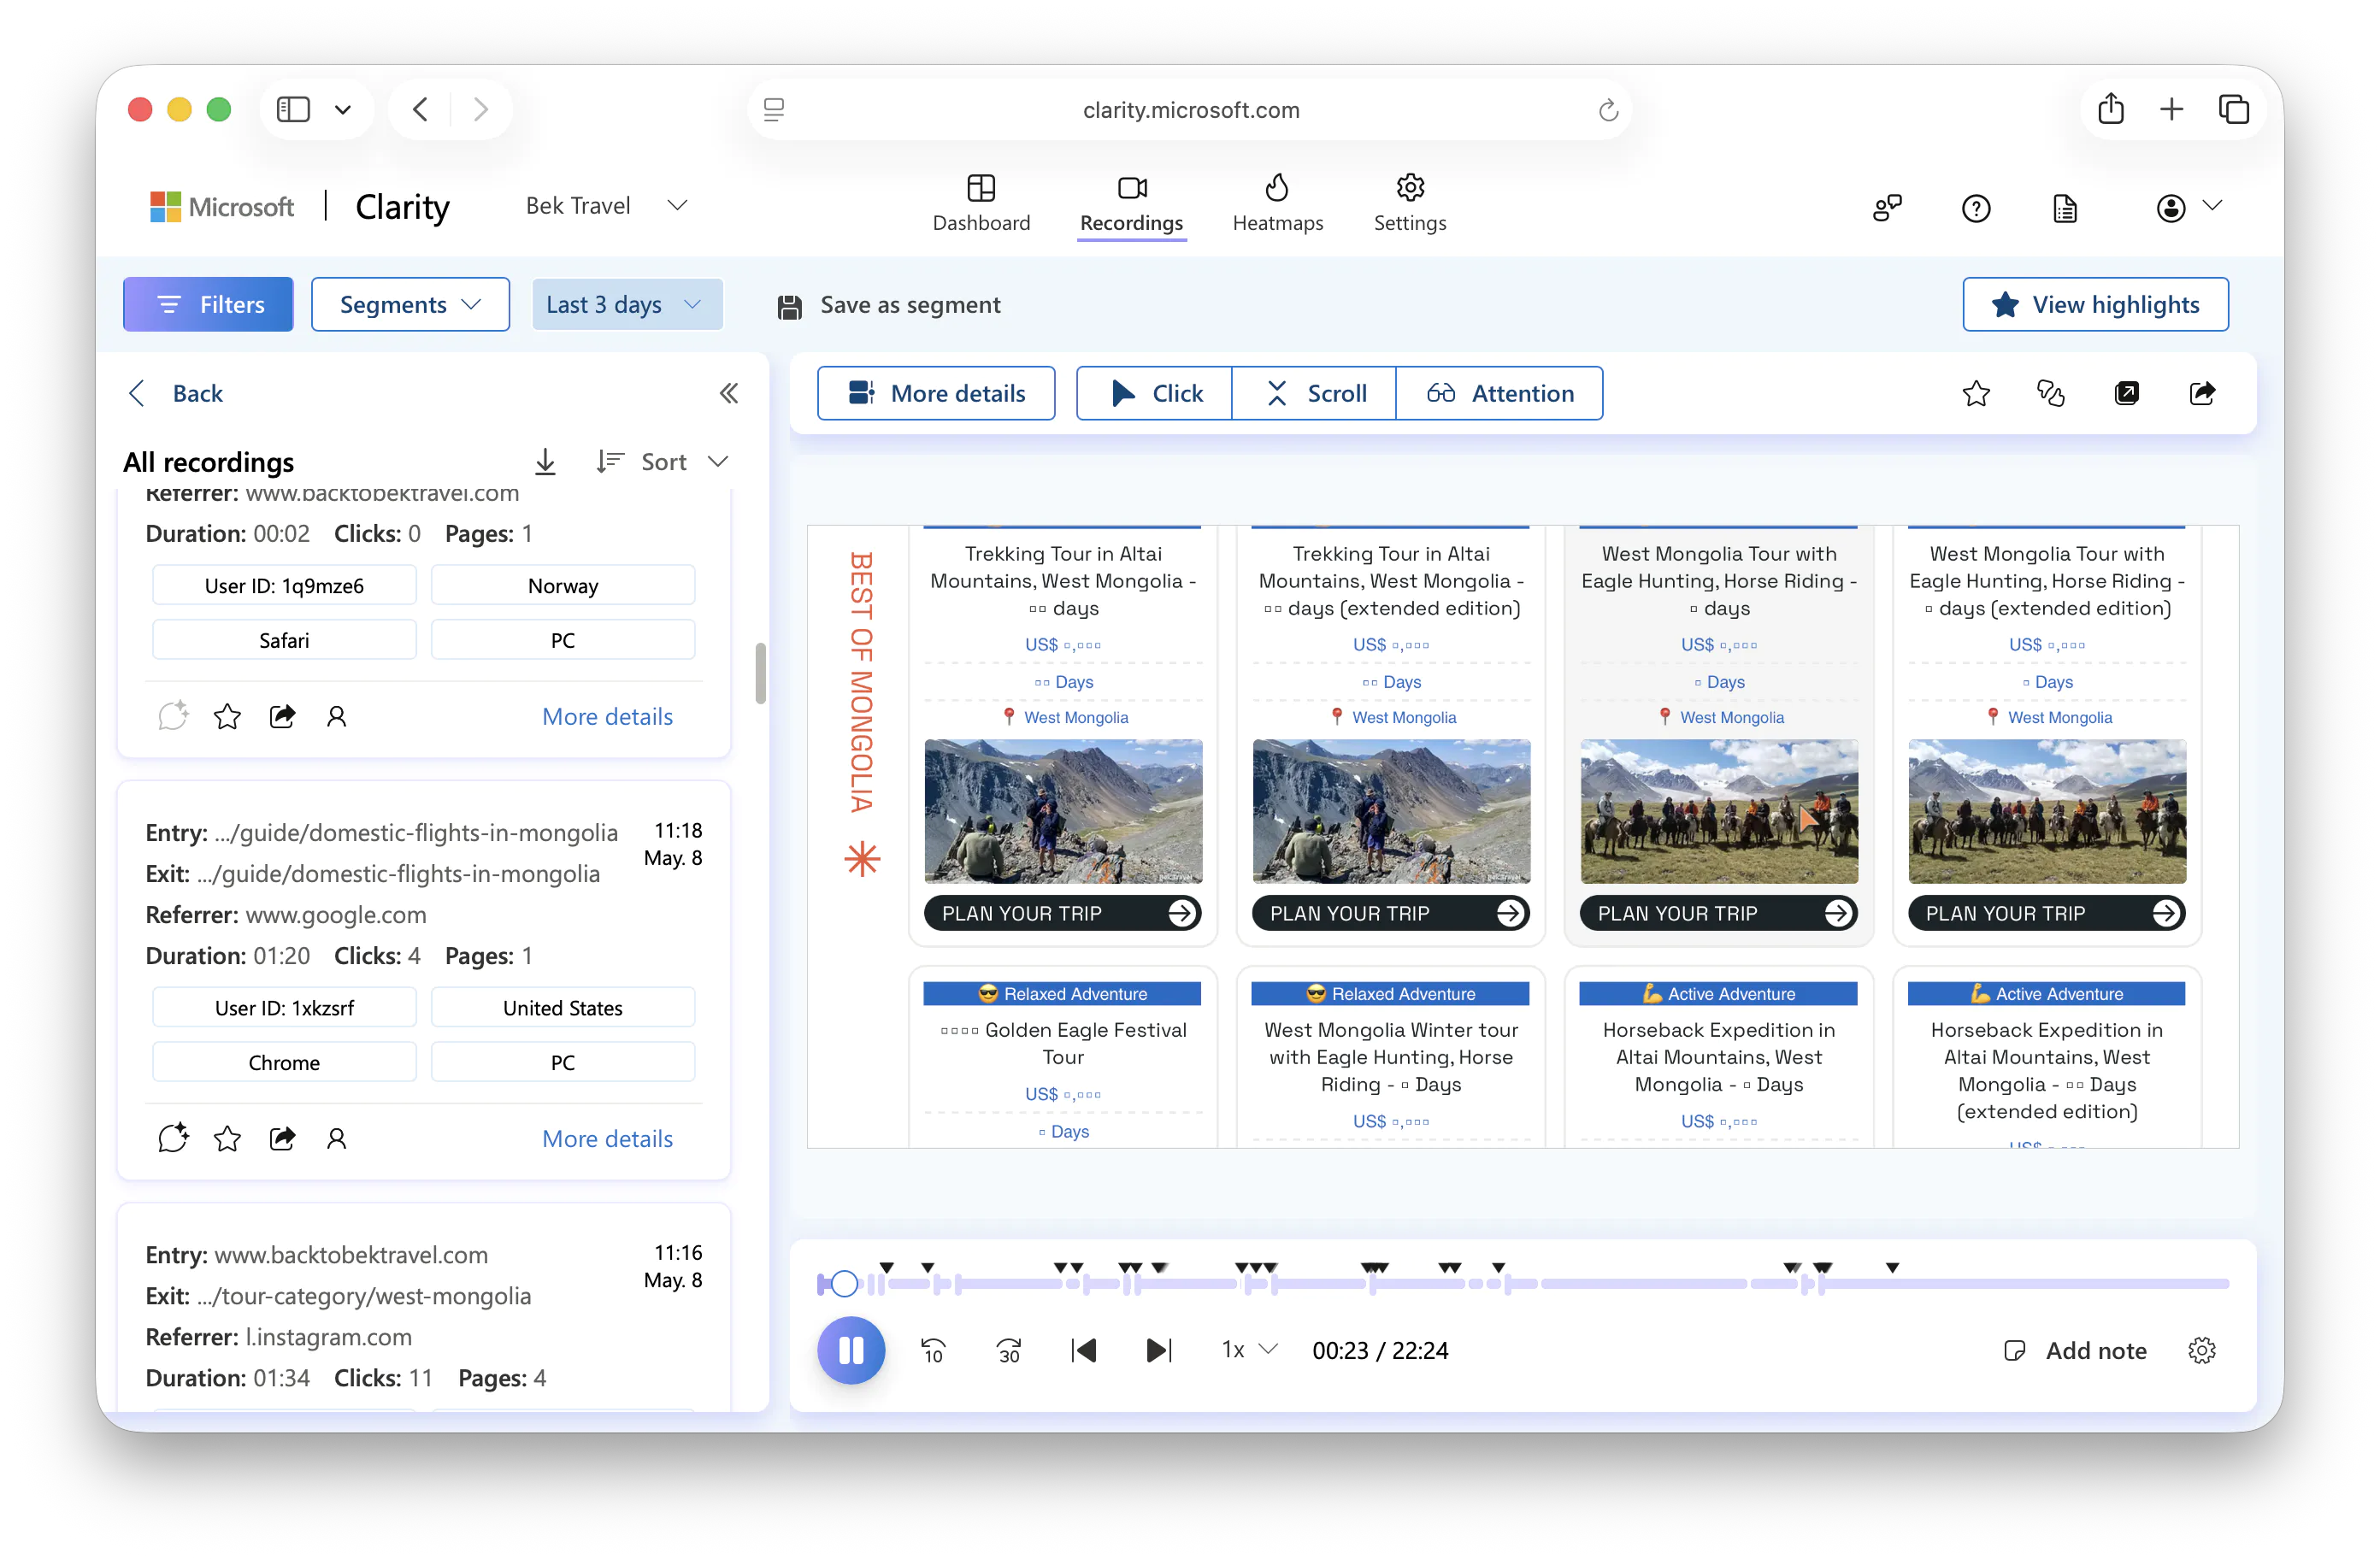Open the Recordings tab
The height and width of the screenshot is (1559, 2380).
[1131, 203]
